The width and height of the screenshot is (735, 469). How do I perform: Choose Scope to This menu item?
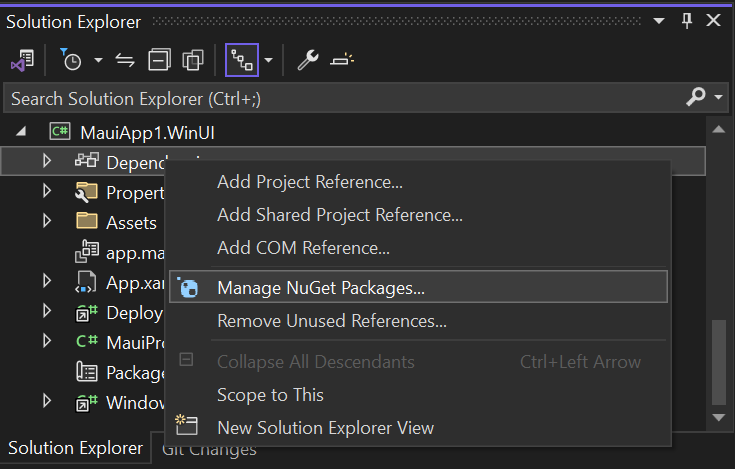click(418, 395)
